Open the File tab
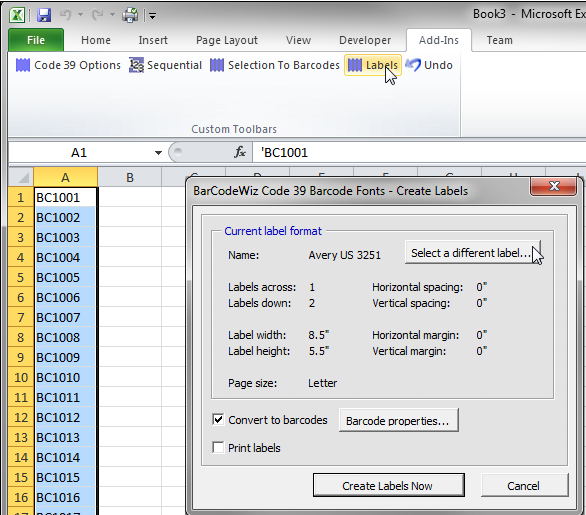Viewport: 586px width, 515px height. click(36, 40)
